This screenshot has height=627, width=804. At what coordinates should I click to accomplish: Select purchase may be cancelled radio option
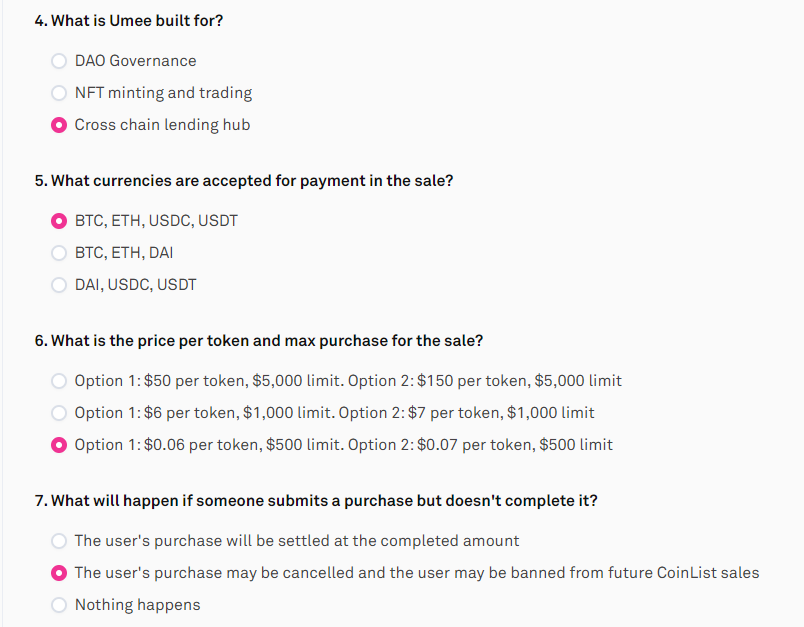tap(59, 573)
